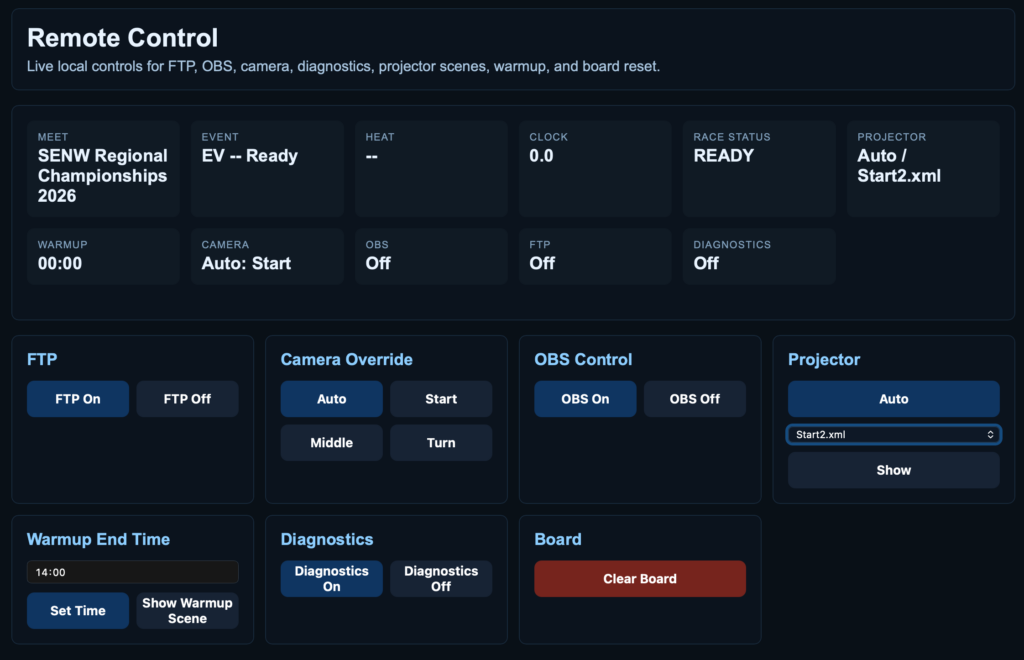Click the Projector status tile
This screenshot has height=660, width=1024.
923,169
